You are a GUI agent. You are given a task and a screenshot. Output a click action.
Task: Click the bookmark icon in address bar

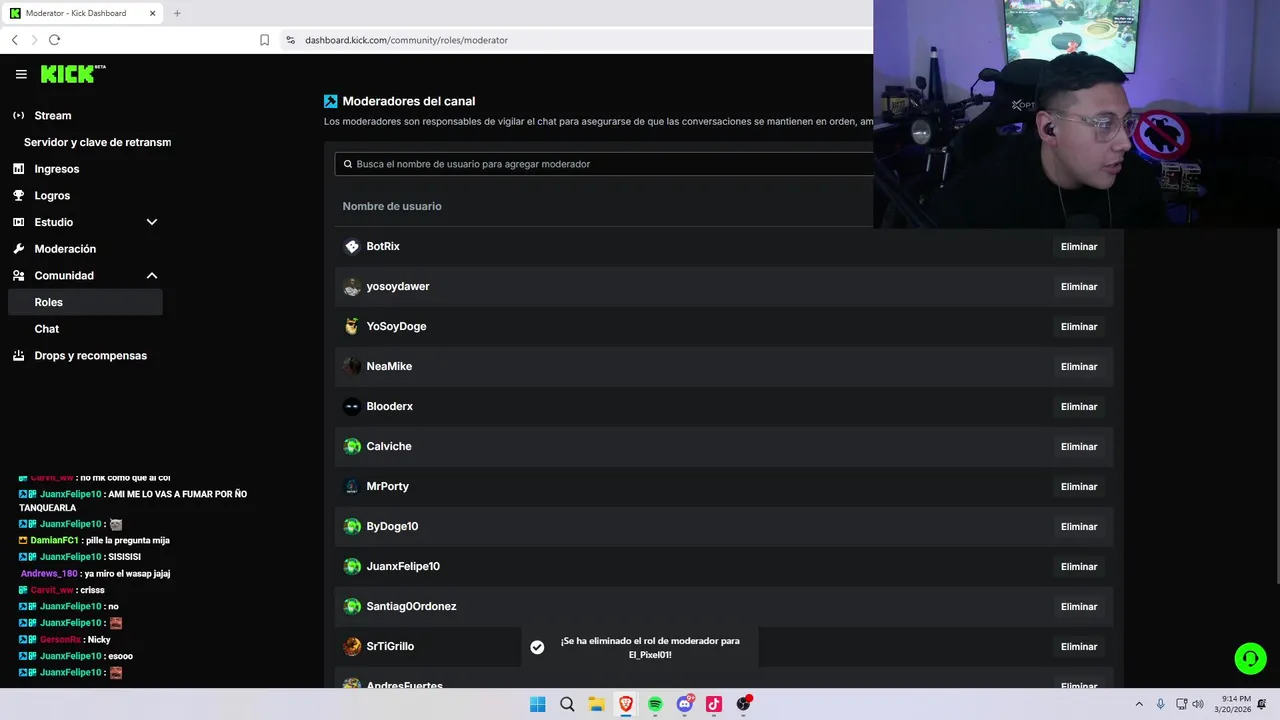pyautogui.click(x=264, y=40)
